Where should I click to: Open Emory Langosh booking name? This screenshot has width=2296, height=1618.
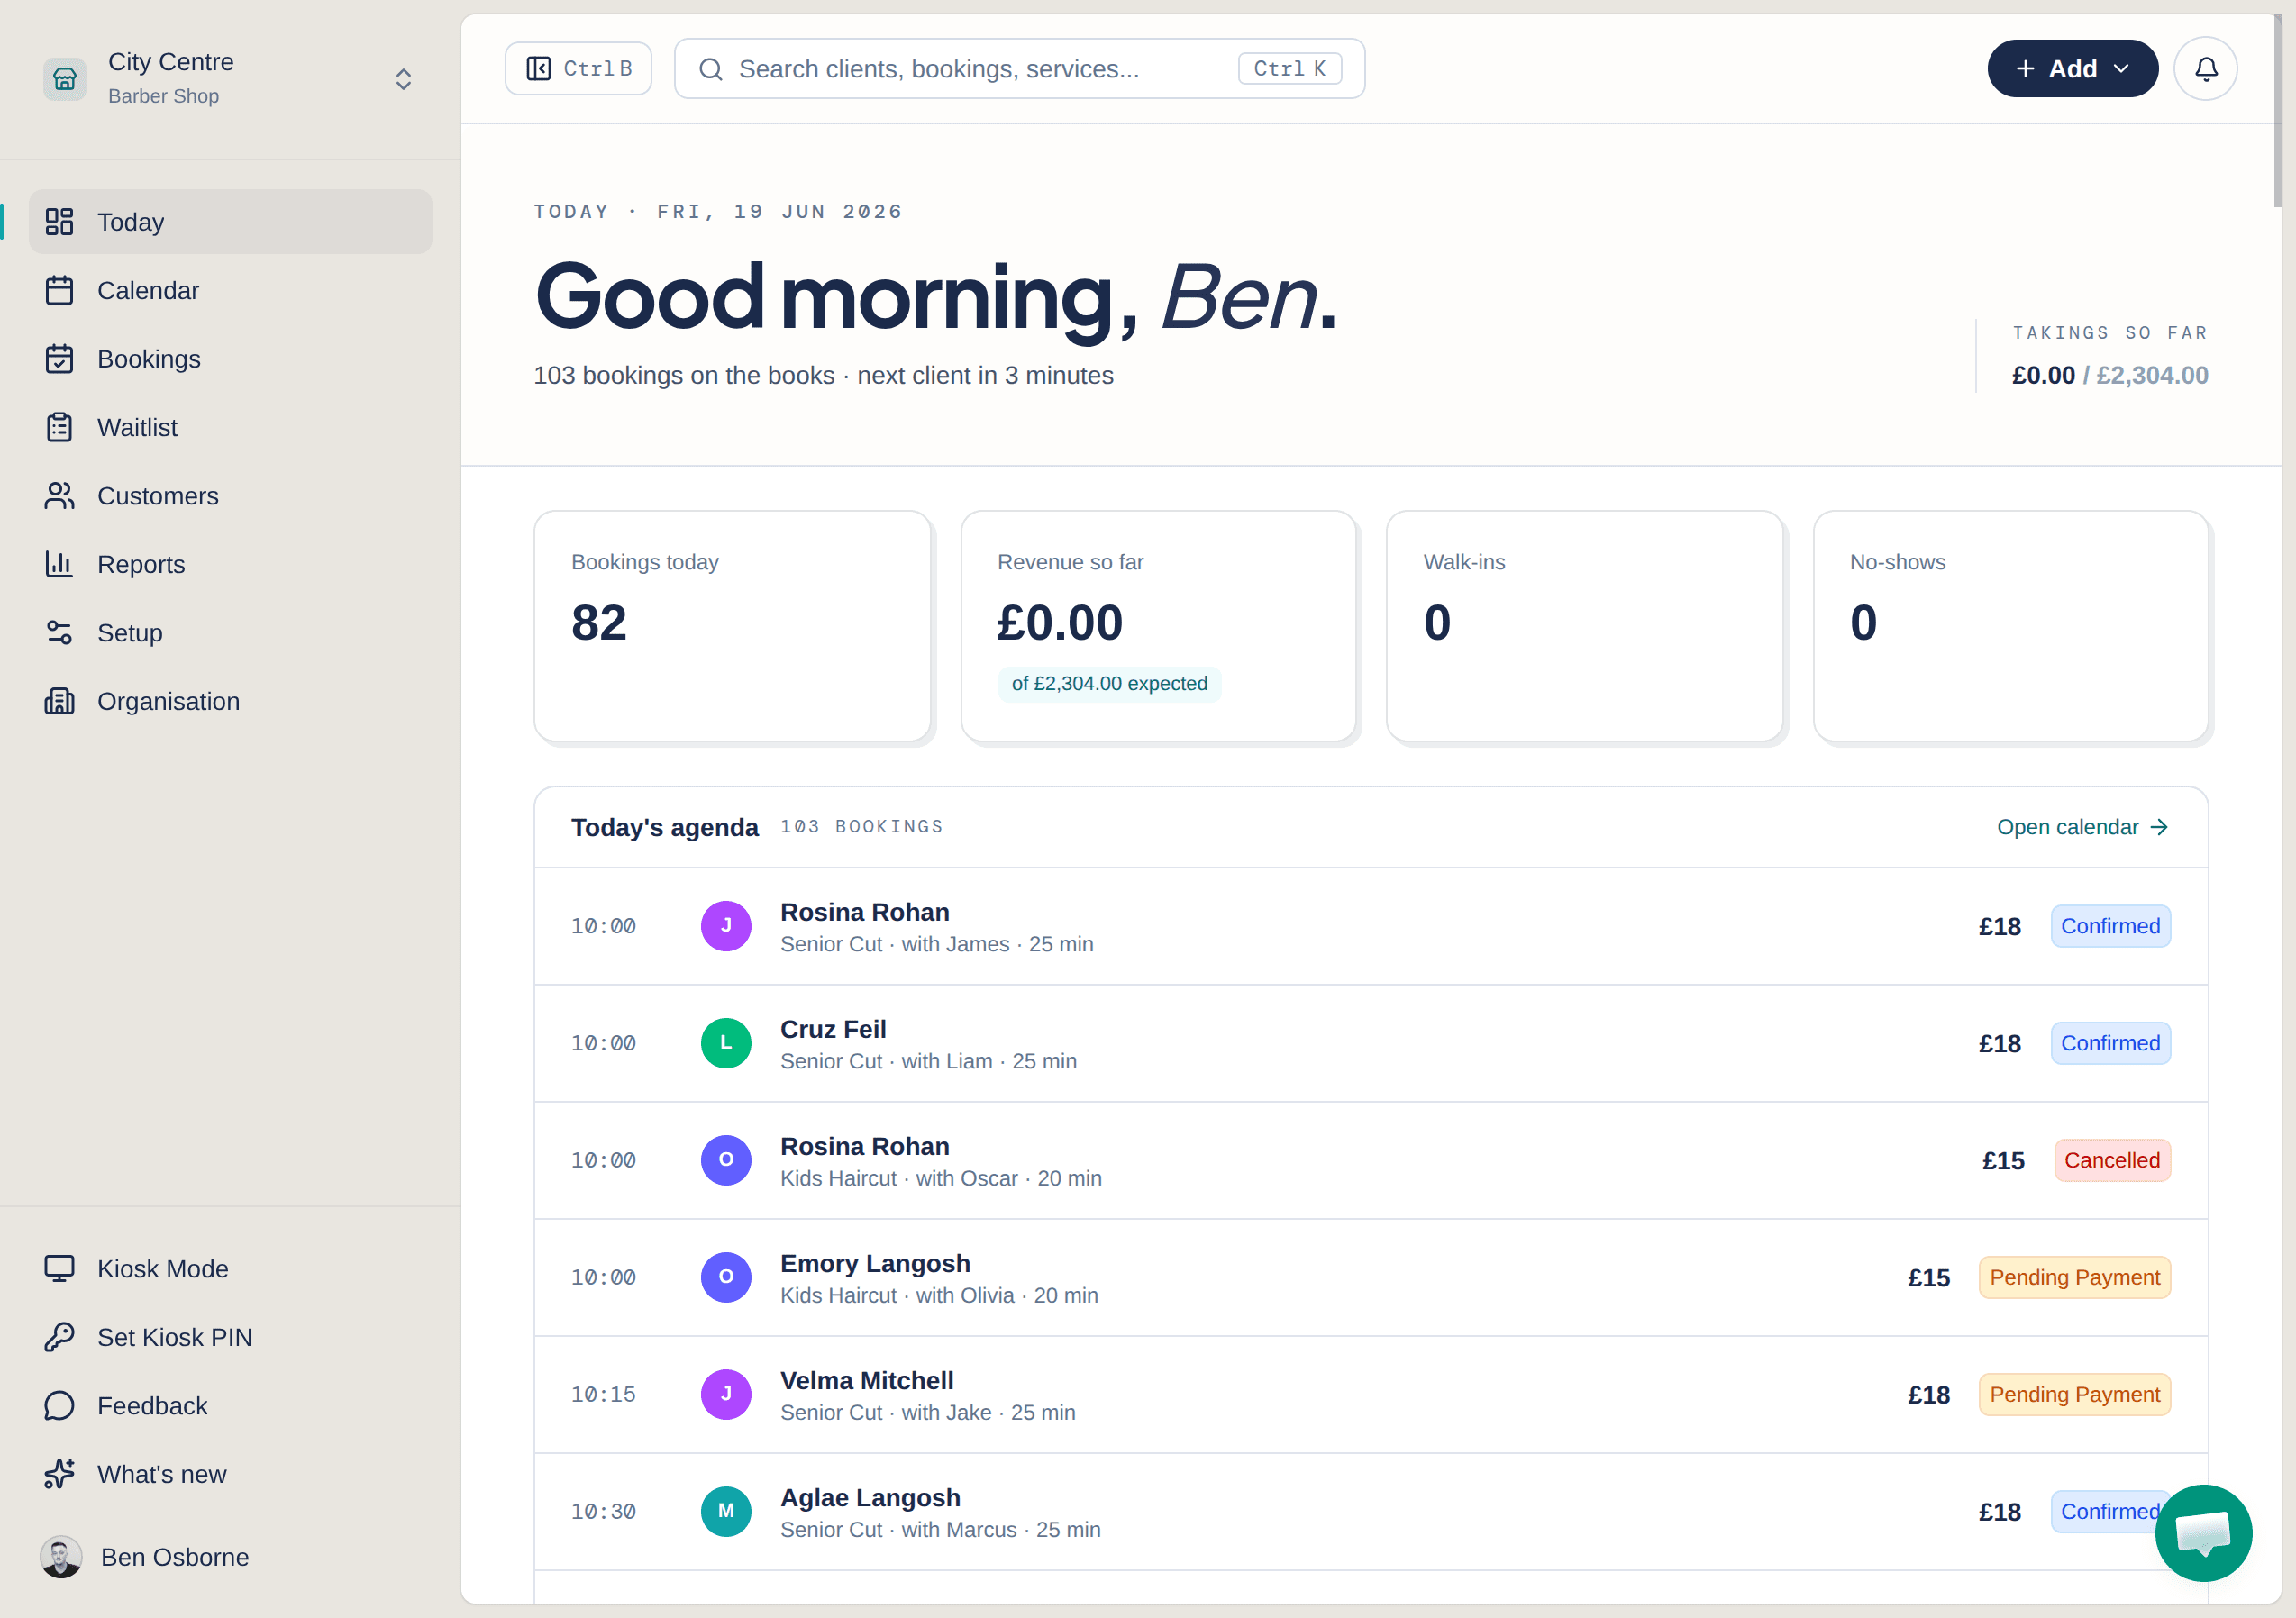875,1263
